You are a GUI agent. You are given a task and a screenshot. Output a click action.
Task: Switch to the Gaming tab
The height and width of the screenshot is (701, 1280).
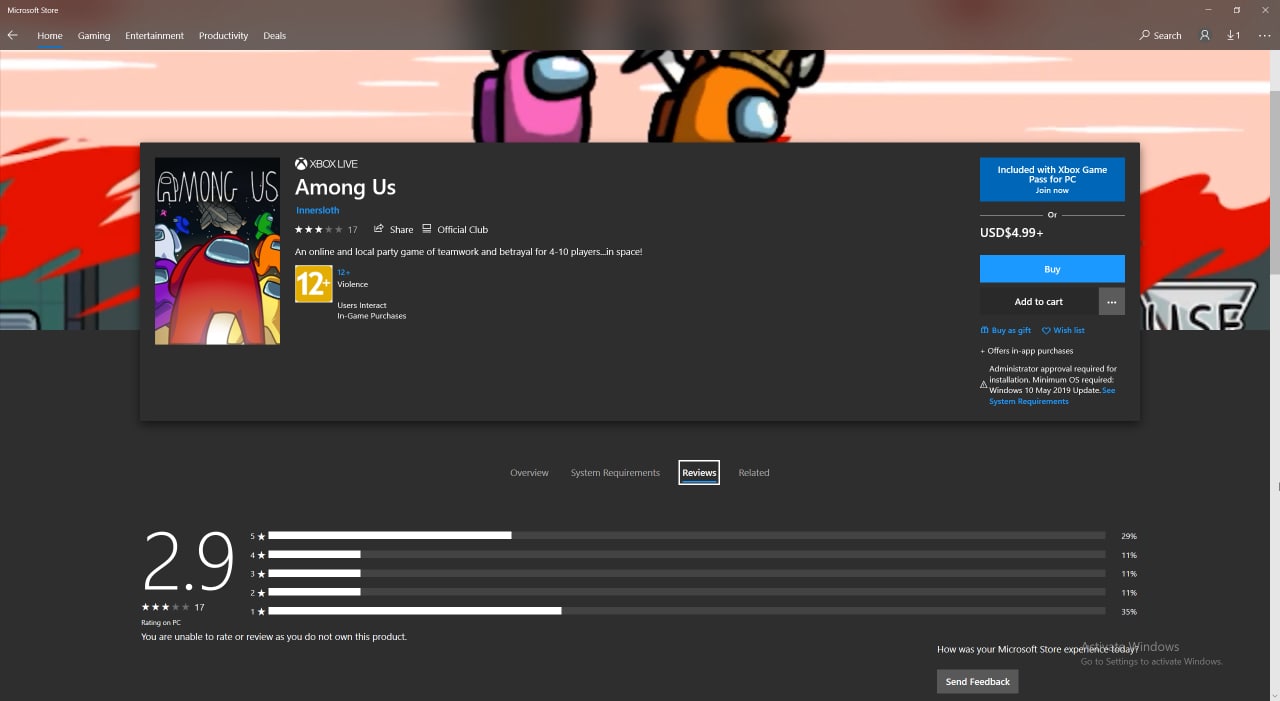click(x=94, y=35)
